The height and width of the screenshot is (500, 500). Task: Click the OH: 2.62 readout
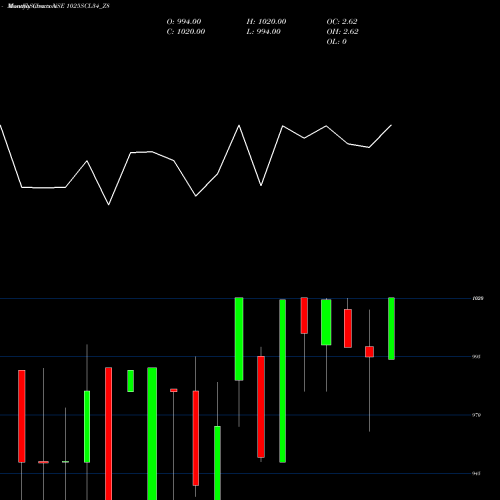point(342,32)
